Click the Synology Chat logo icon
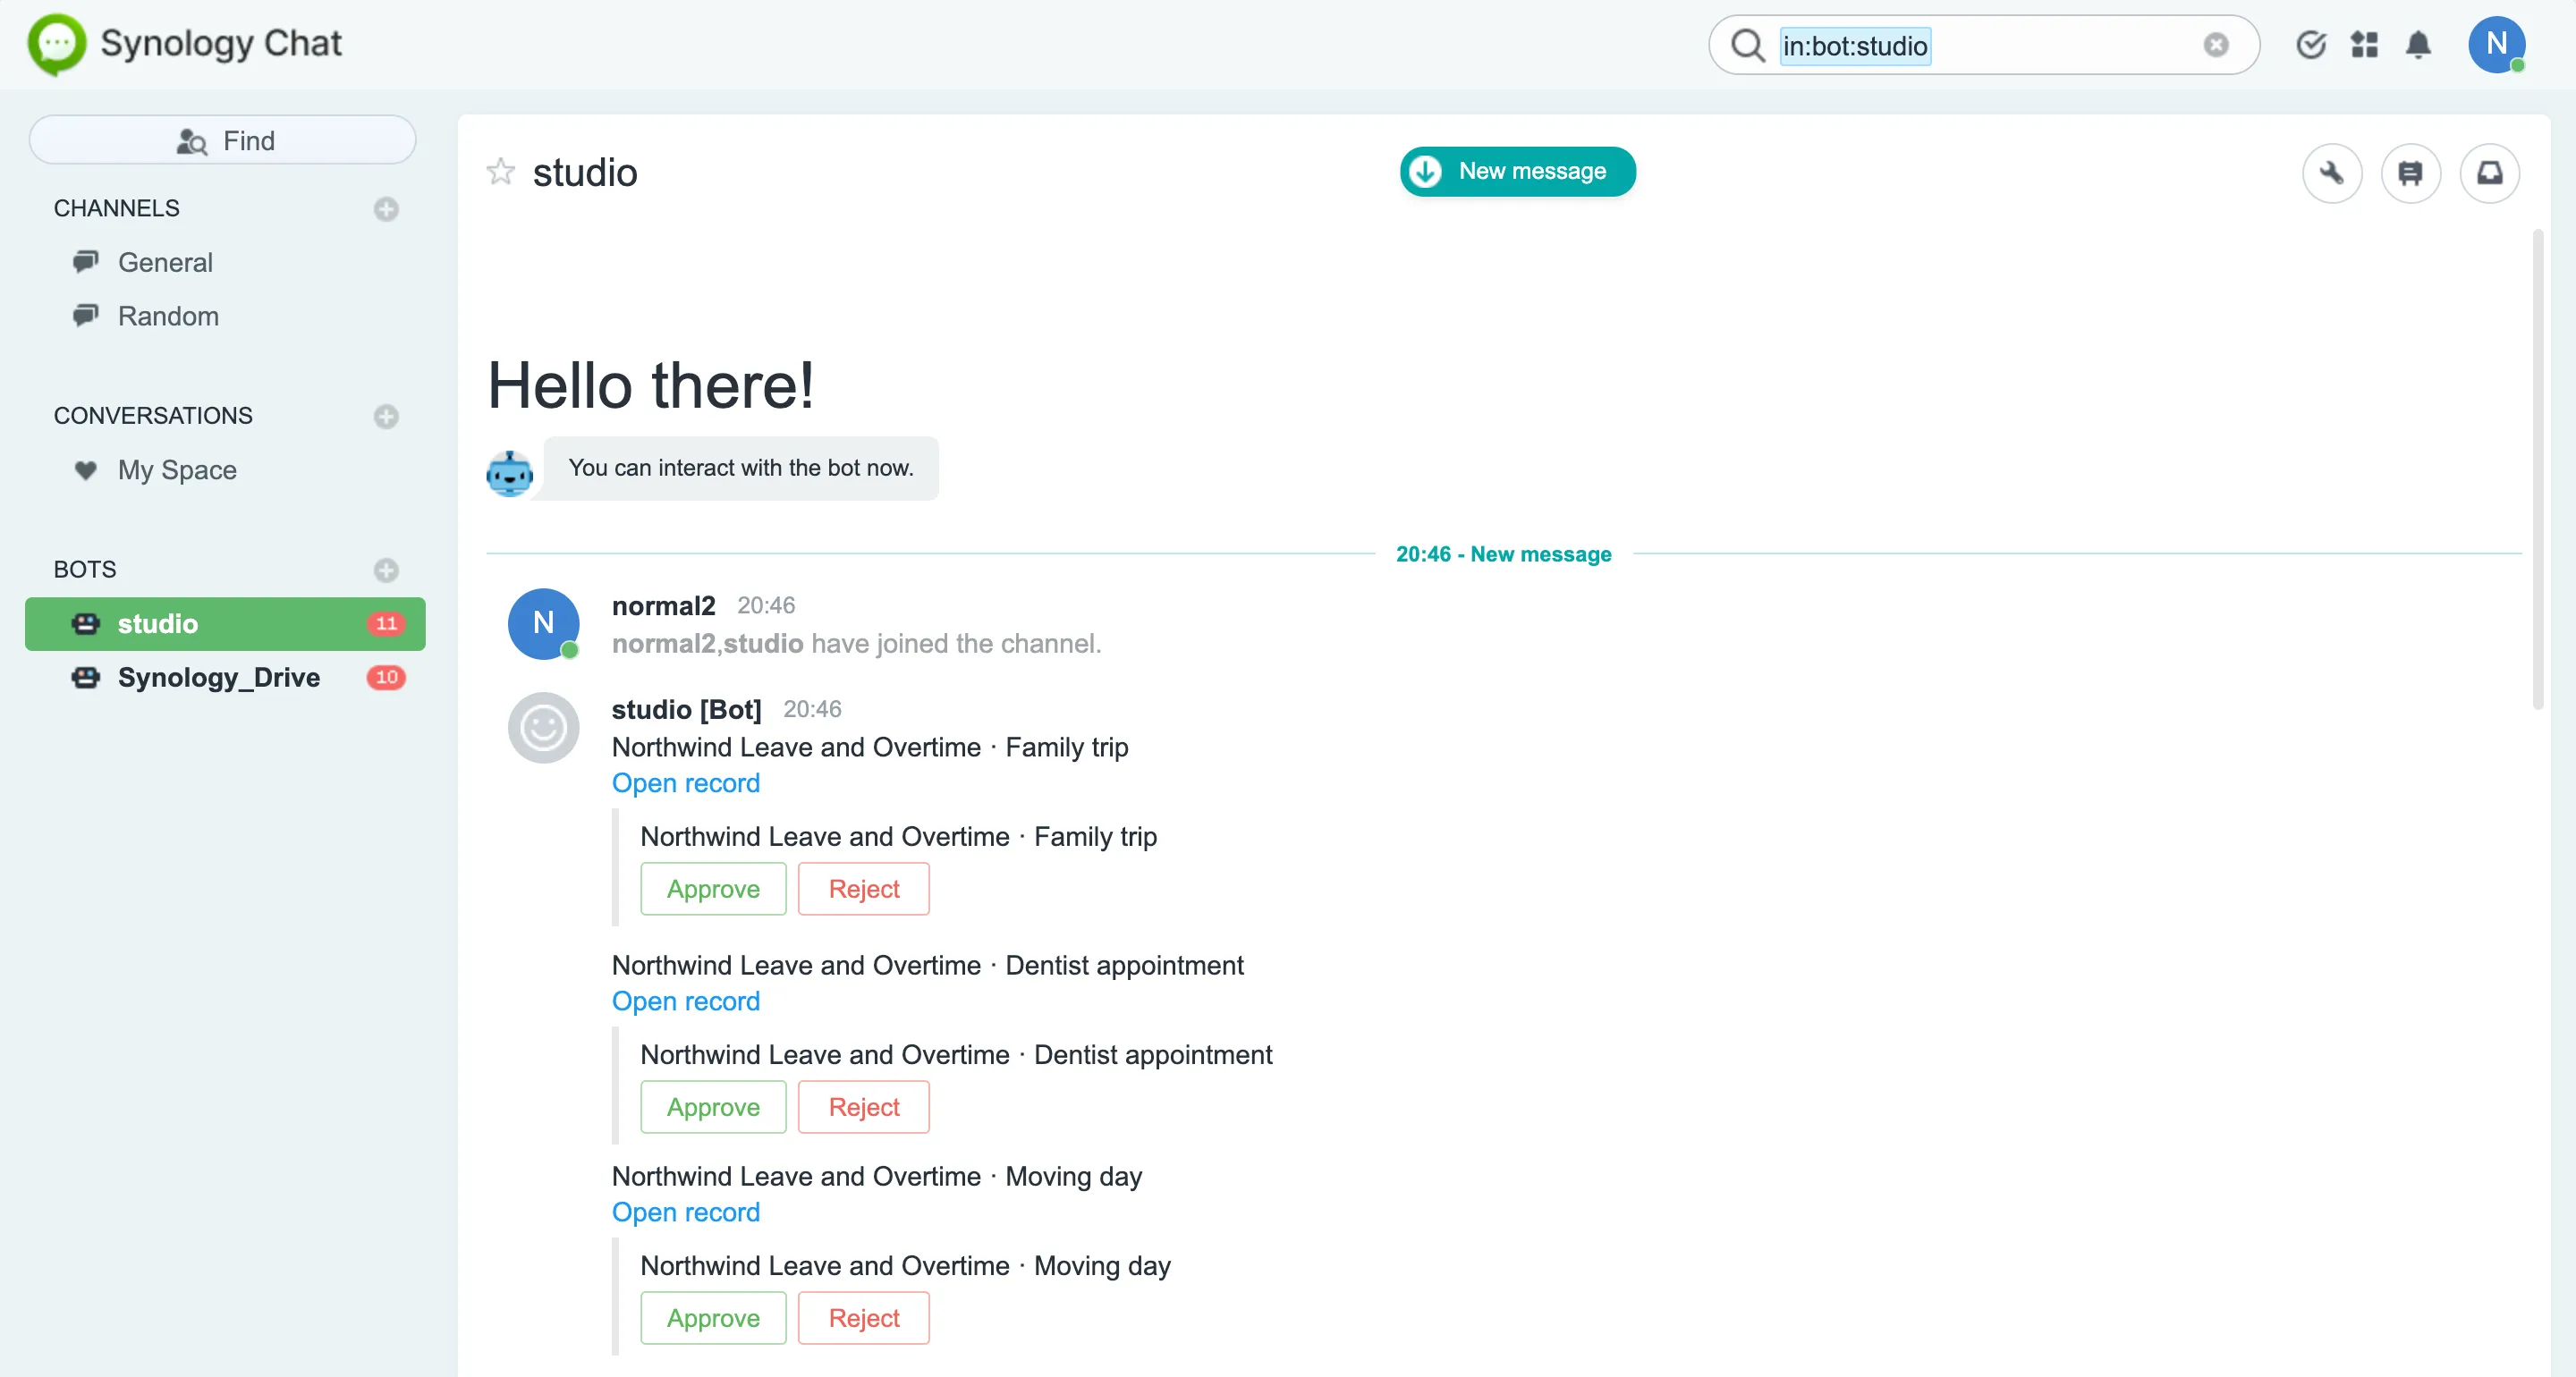The width and height of the screenshot is (2576, 1377). click(57, 45)
